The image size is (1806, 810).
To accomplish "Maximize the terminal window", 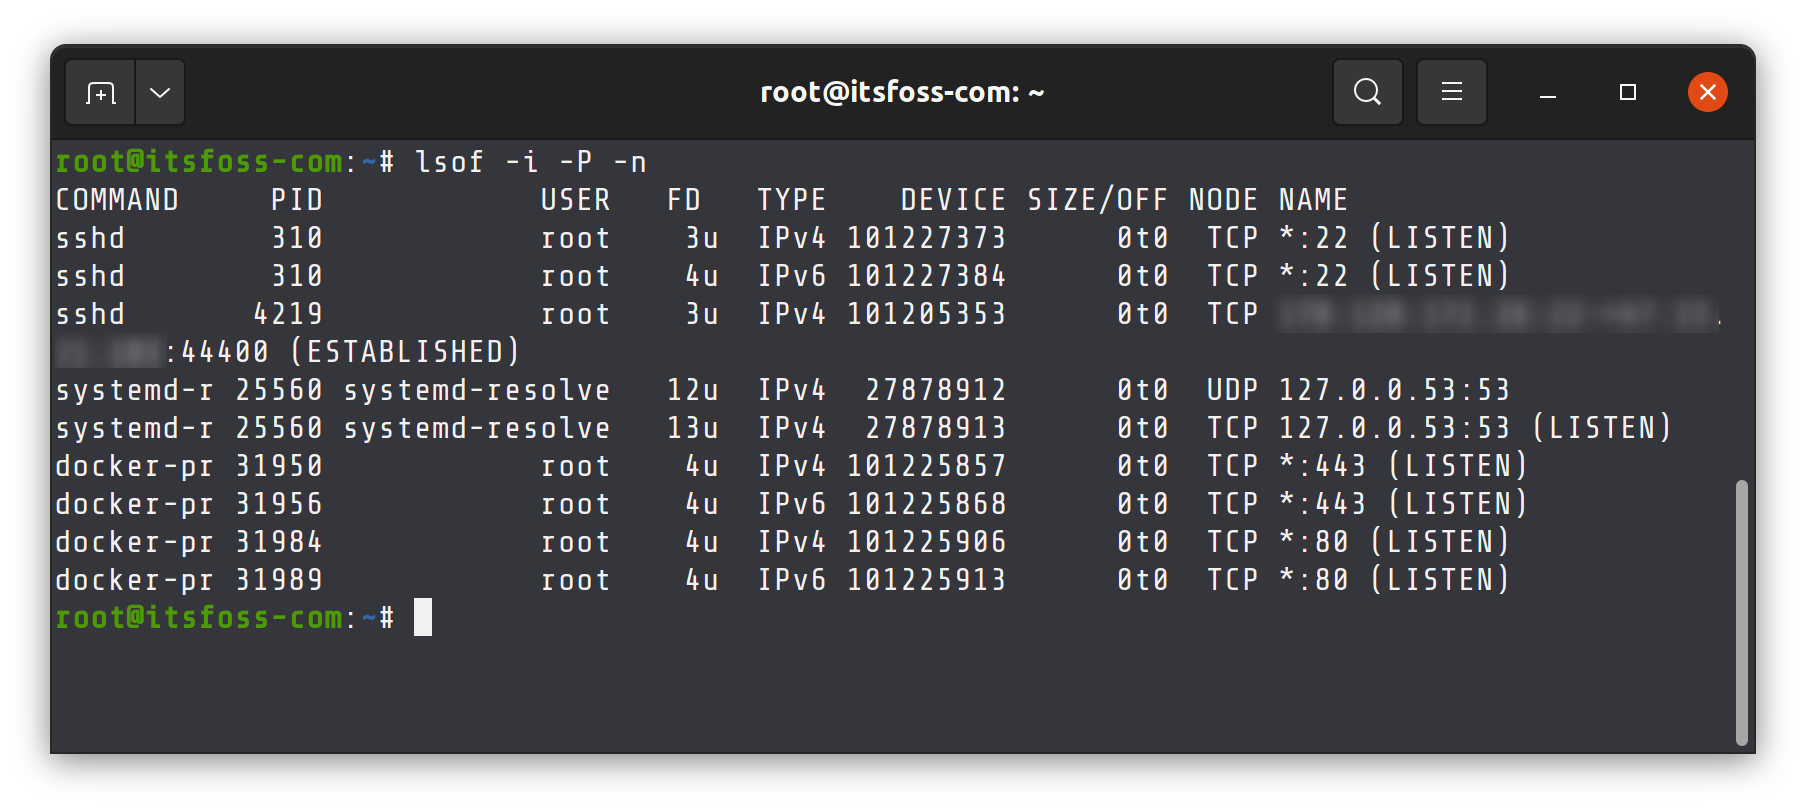I will pos(1627,93).
